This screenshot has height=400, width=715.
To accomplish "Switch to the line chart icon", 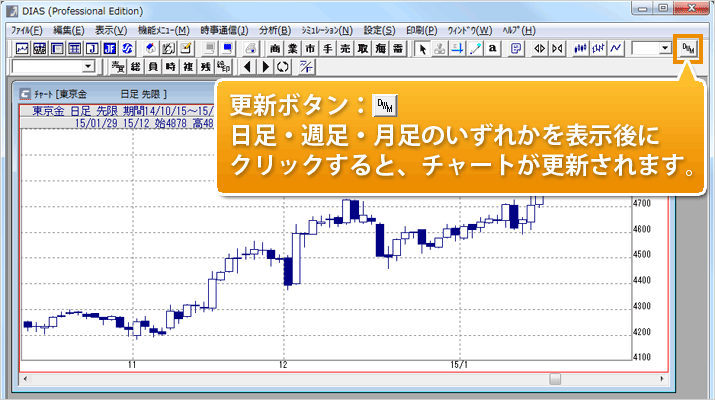I will point(617,48).
